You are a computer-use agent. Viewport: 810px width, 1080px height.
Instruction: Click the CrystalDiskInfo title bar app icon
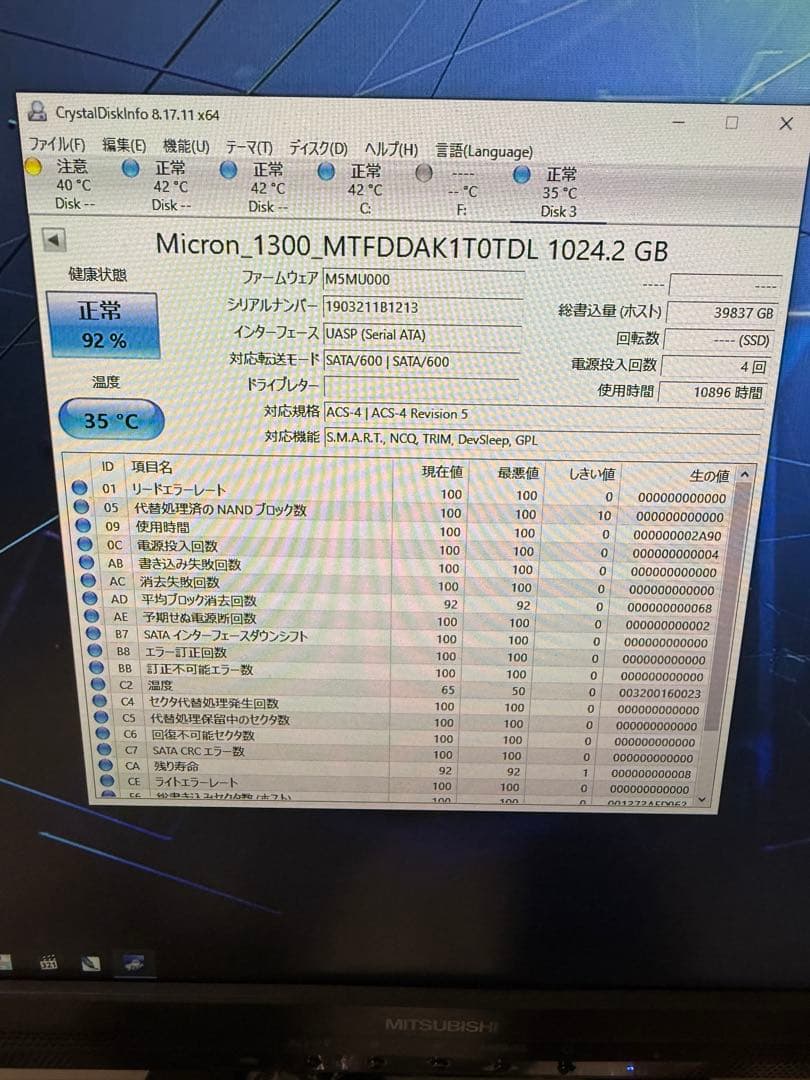tap(38, 111)
